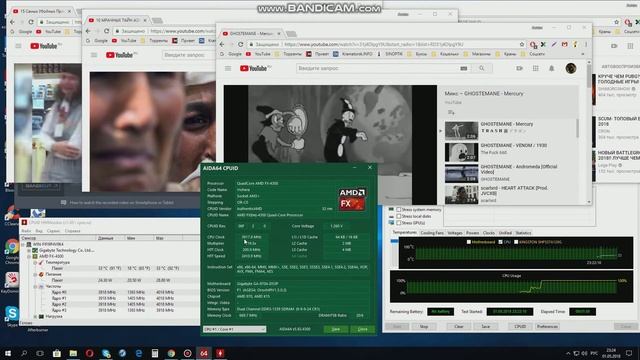Open Google Chrome desktop shortcut
The image size is (640, 360).
(x=12, y=247)
